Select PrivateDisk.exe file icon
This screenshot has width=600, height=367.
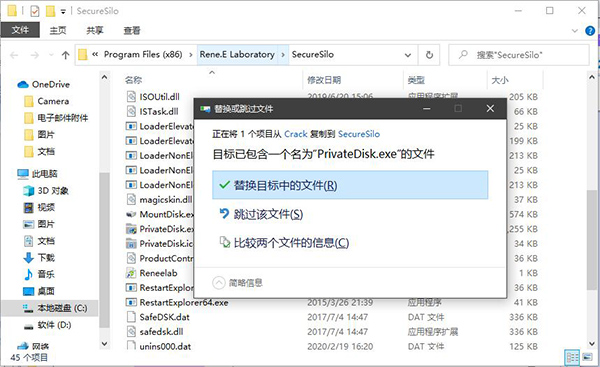[131, 229]
